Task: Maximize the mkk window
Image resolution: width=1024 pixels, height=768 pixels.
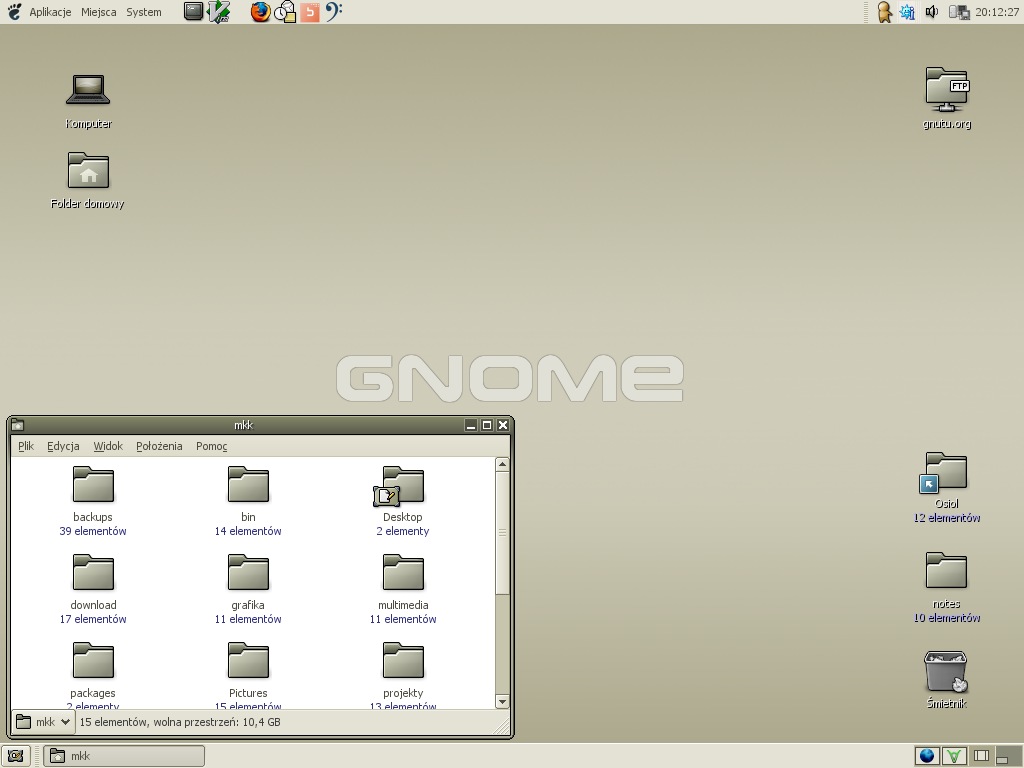Action: [487, 425]
